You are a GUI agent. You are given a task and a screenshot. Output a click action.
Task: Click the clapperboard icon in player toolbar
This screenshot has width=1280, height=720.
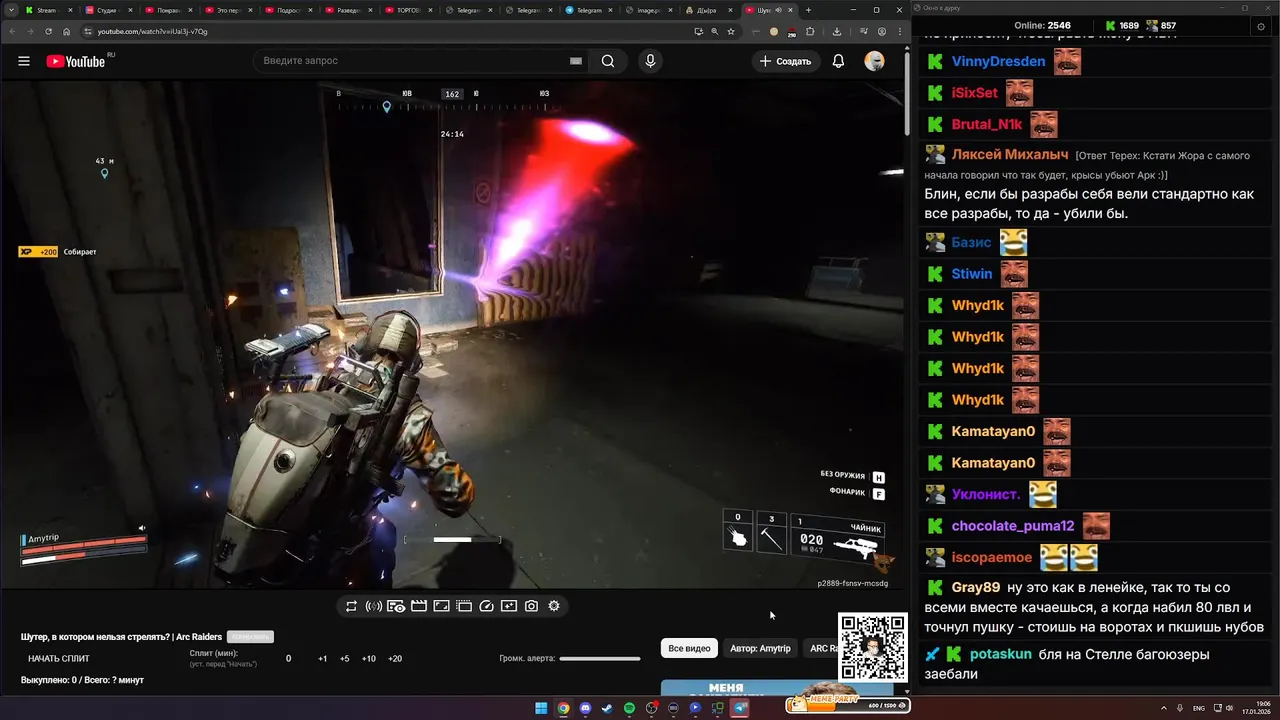[419, 606]
